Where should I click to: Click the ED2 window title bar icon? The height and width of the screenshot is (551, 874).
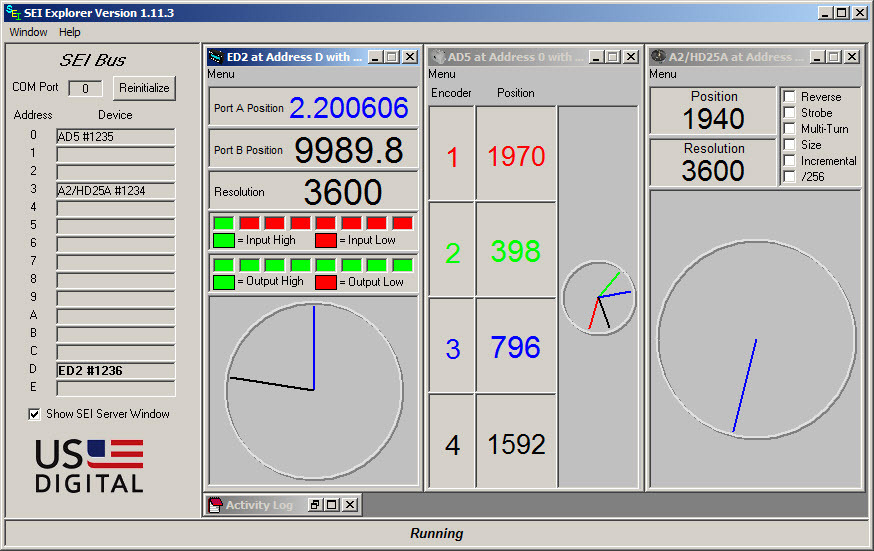pos(215,57)
